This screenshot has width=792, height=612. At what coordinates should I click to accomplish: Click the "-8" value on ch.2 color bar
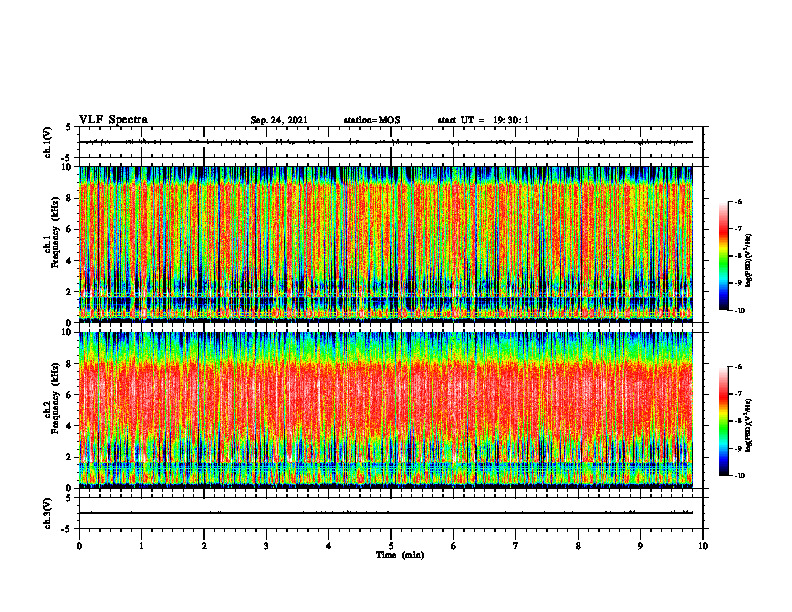click(x=738, y=421)
